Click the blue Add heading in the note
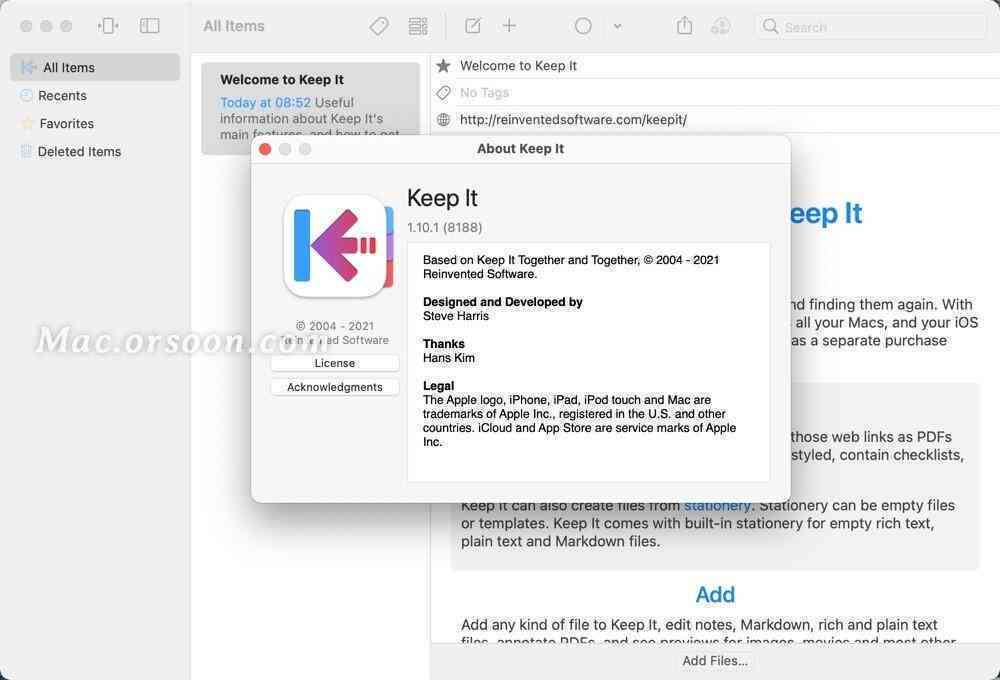1000x680 pixels. [x=715, y=595]
